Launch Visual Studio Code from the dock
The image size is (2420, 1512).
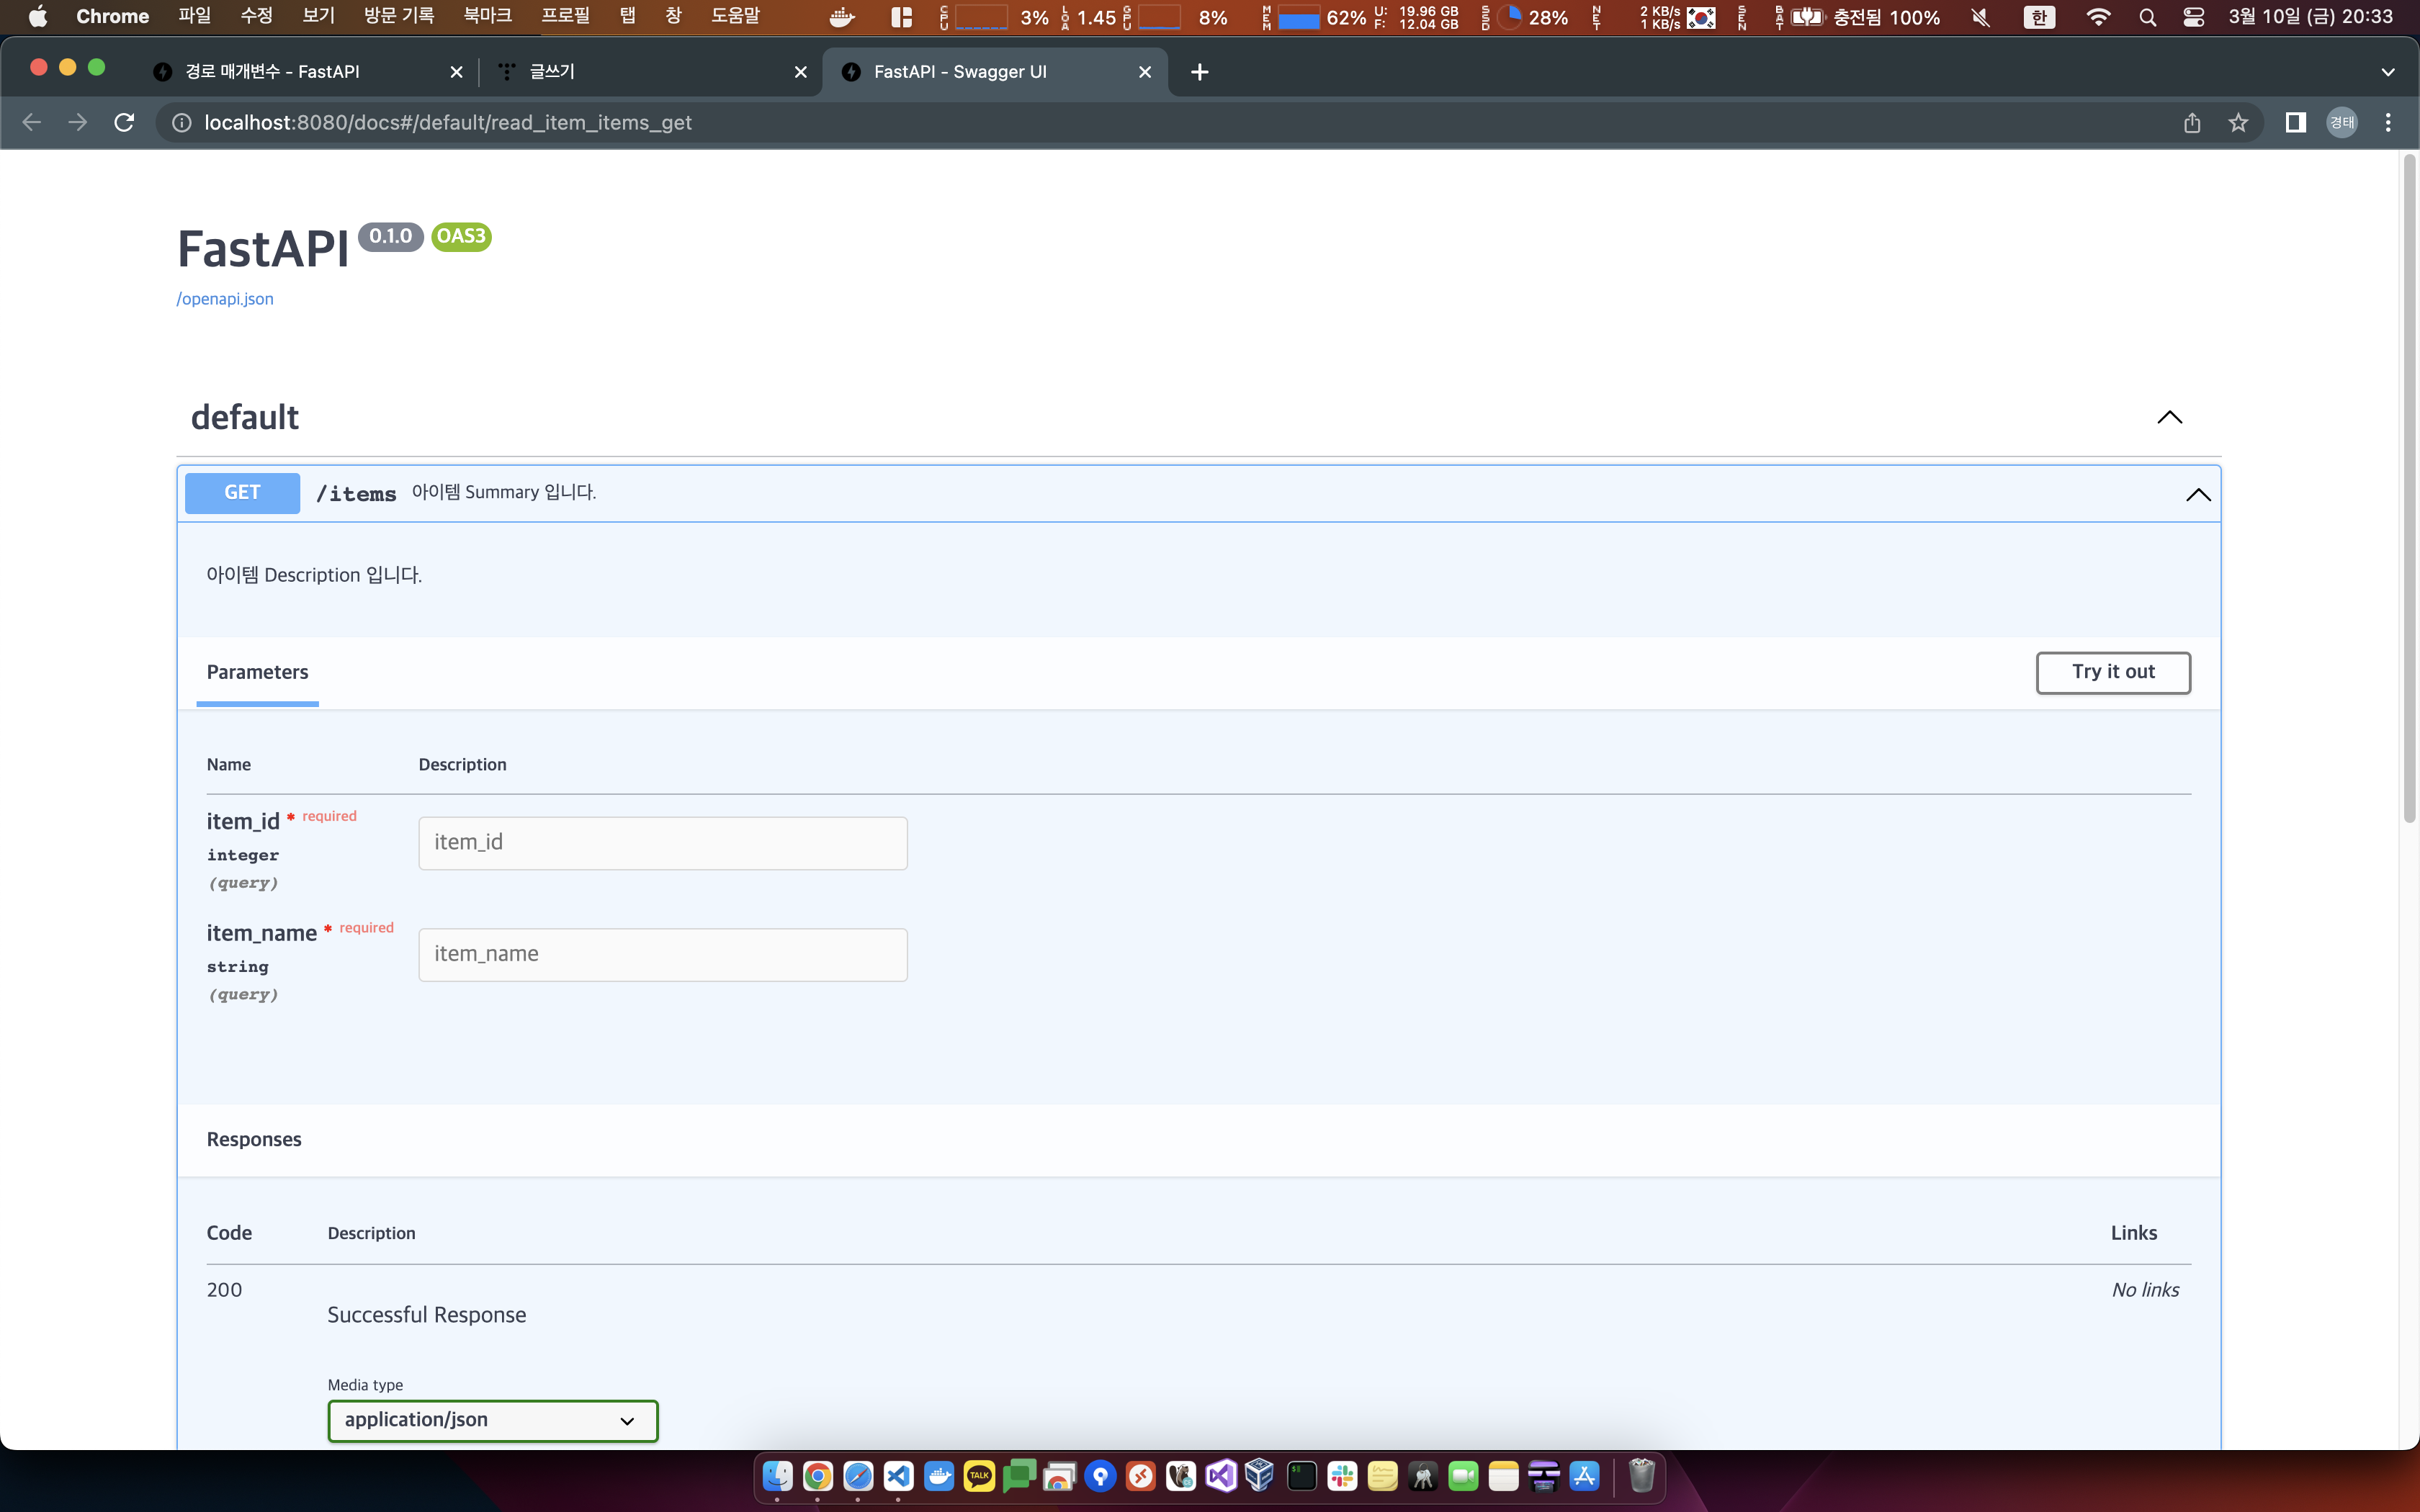click(x=899, y=1476)
